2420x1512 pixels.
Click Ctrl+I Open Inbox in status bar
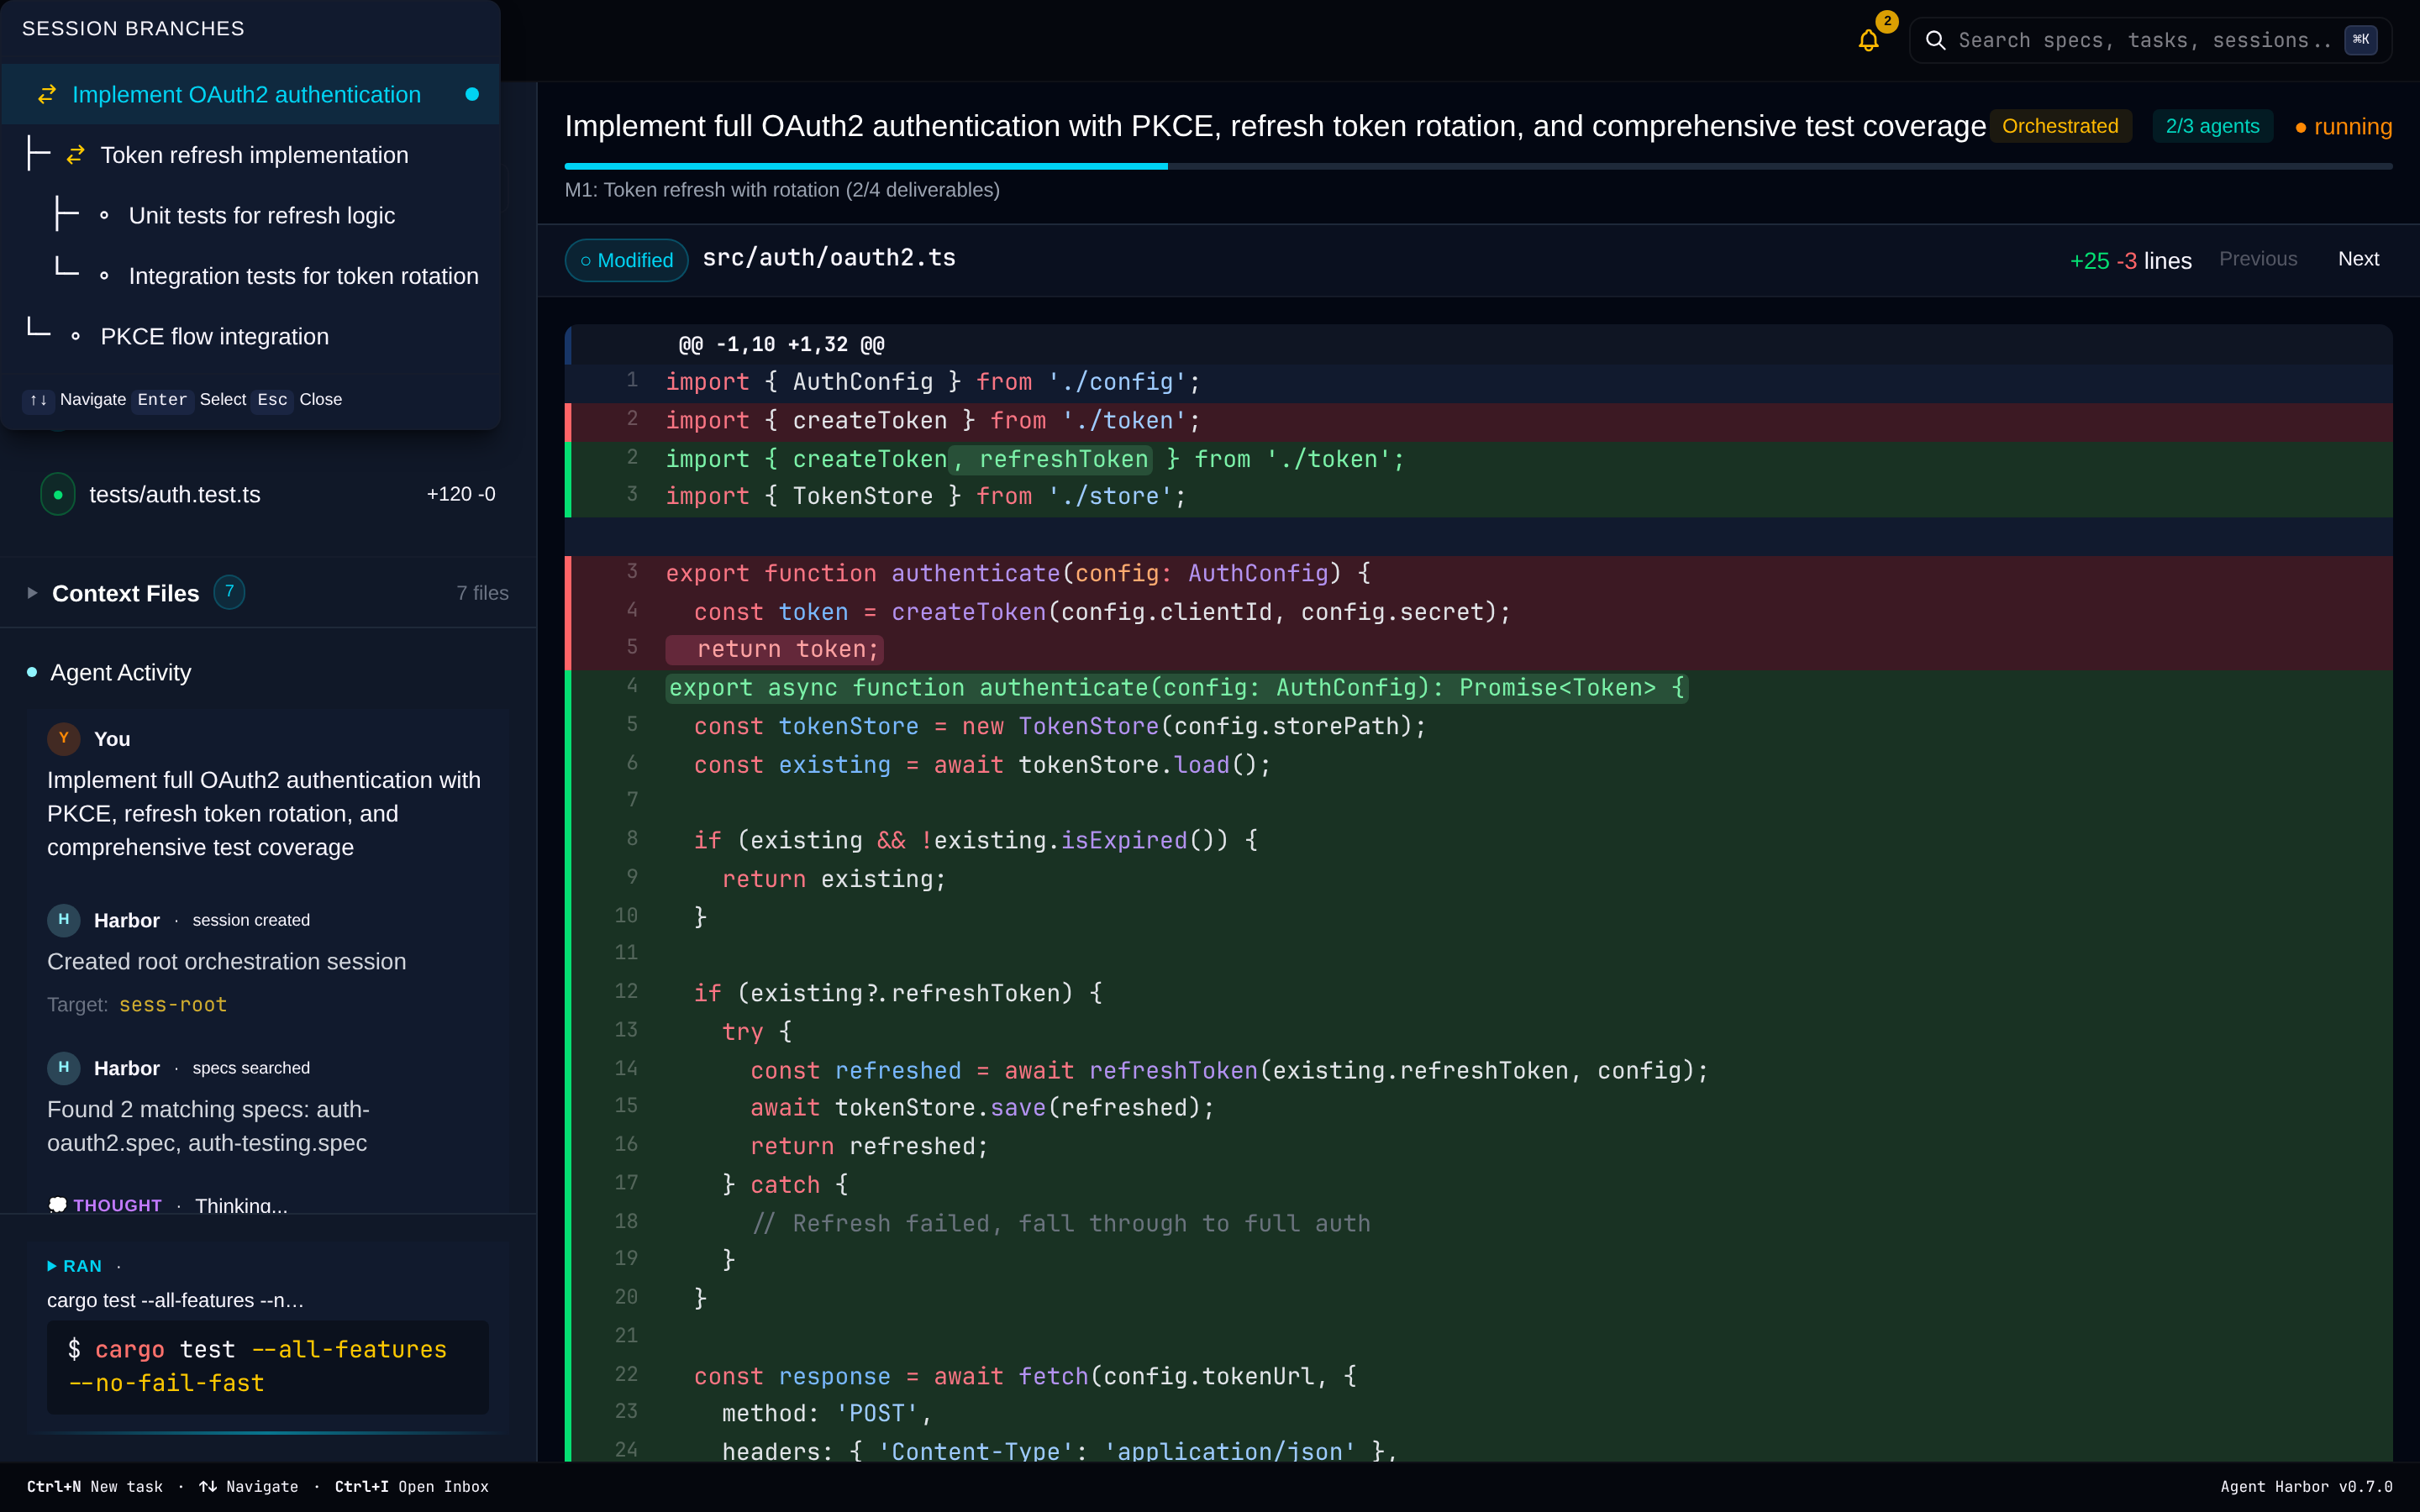coord(411,1486)
